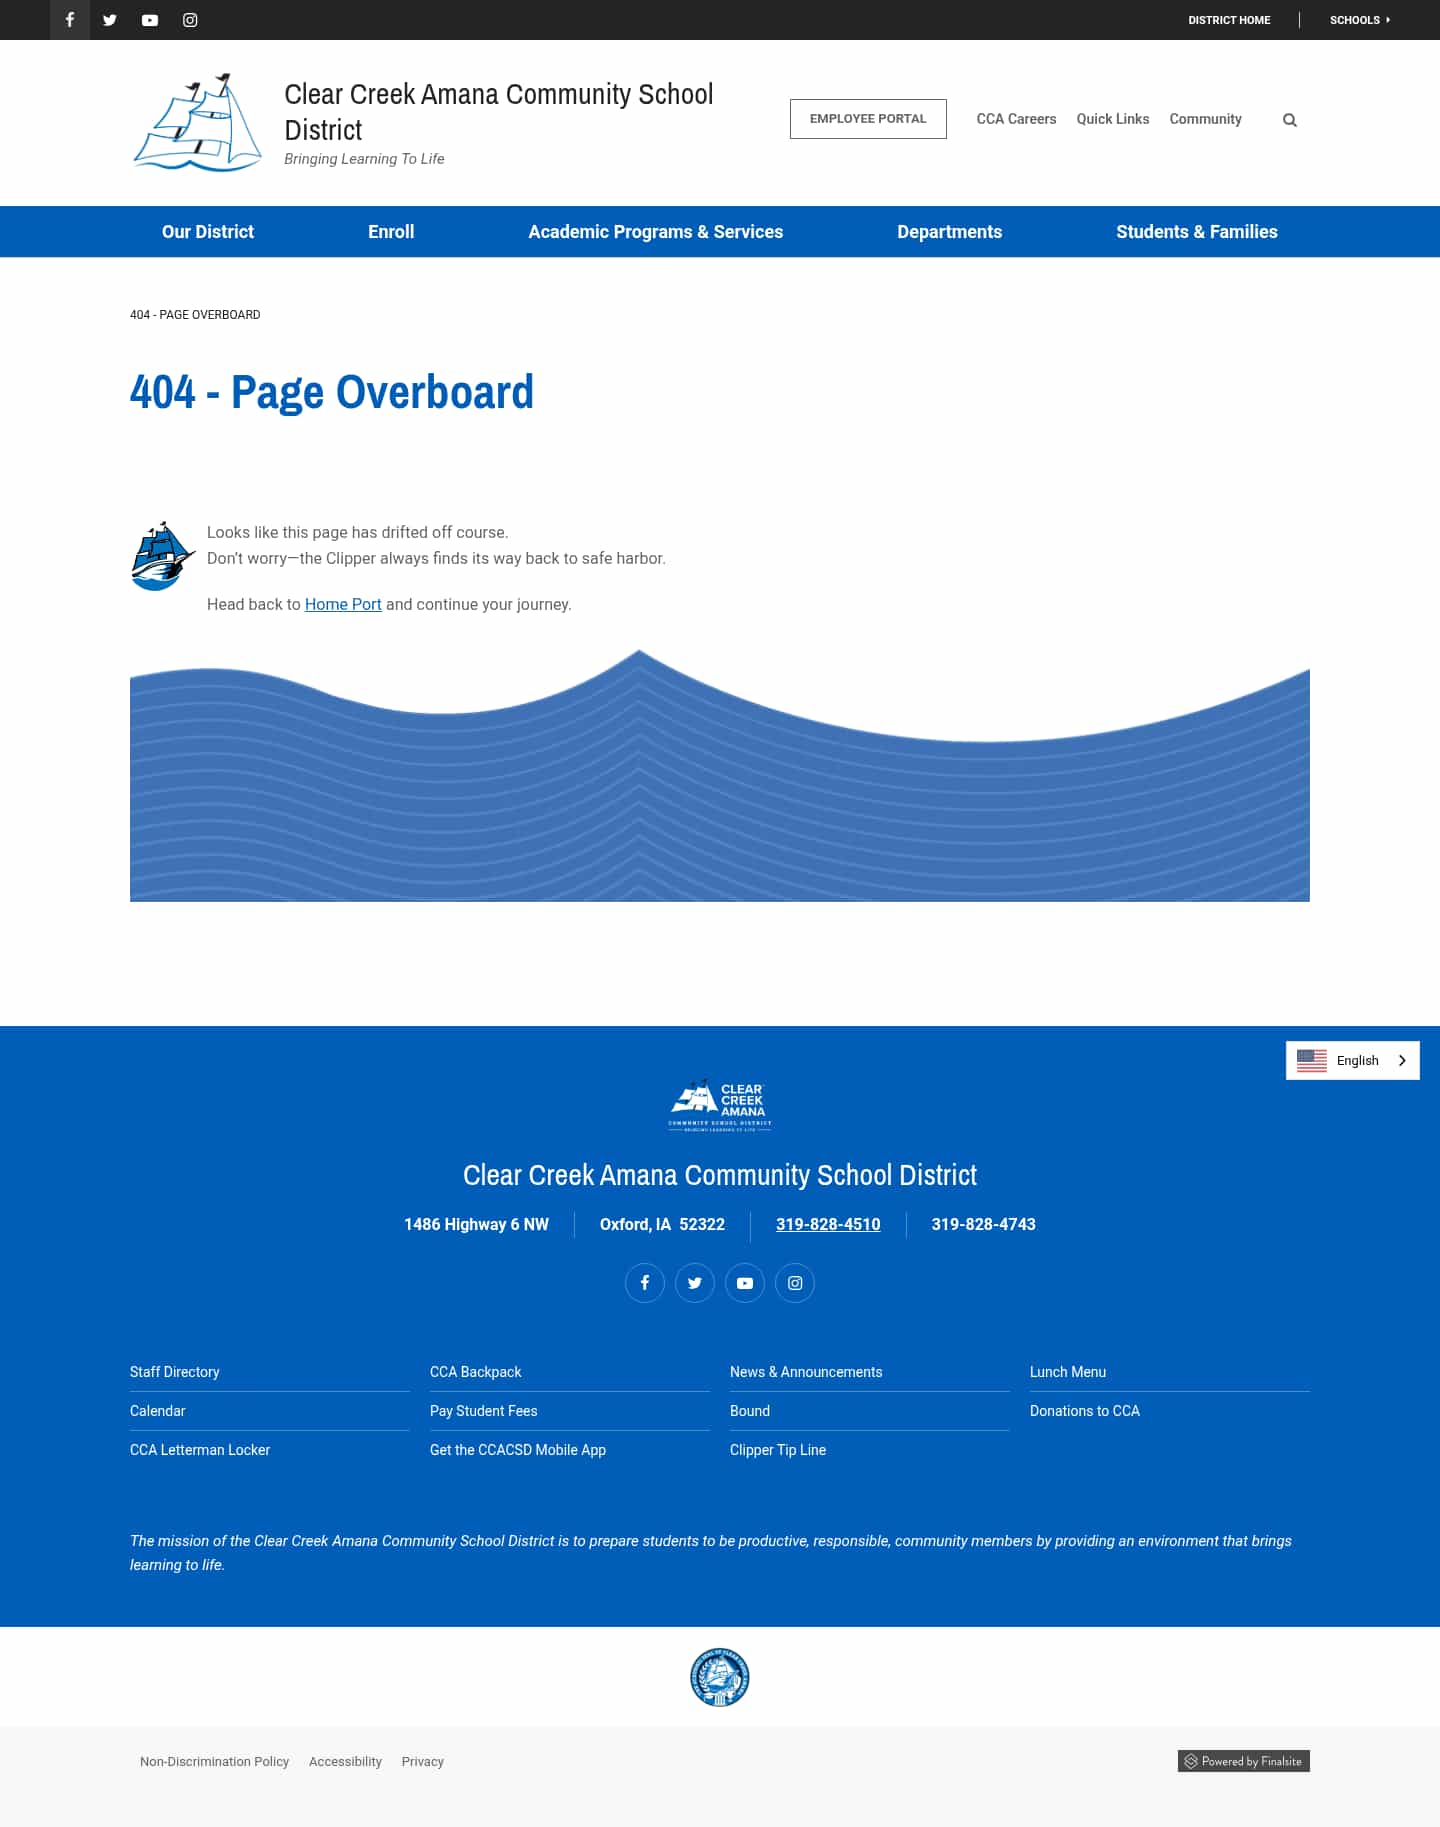Screen dimensions: 1440x1827
Task: Click the 1486 Highway 6 NW address
Action: pos(476,1224)
